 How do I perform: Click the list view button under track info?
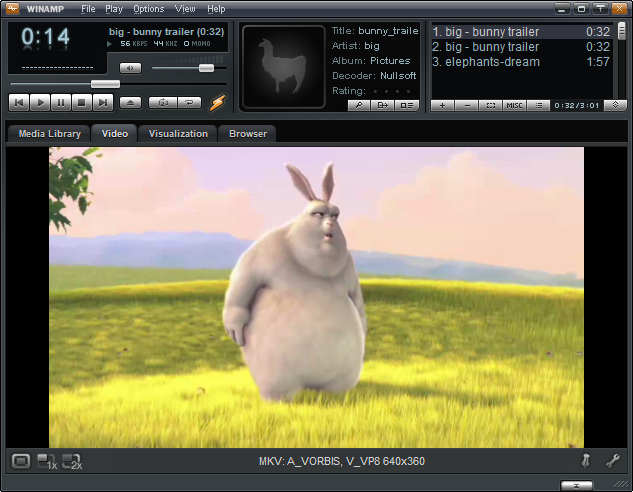pos(407,105)
